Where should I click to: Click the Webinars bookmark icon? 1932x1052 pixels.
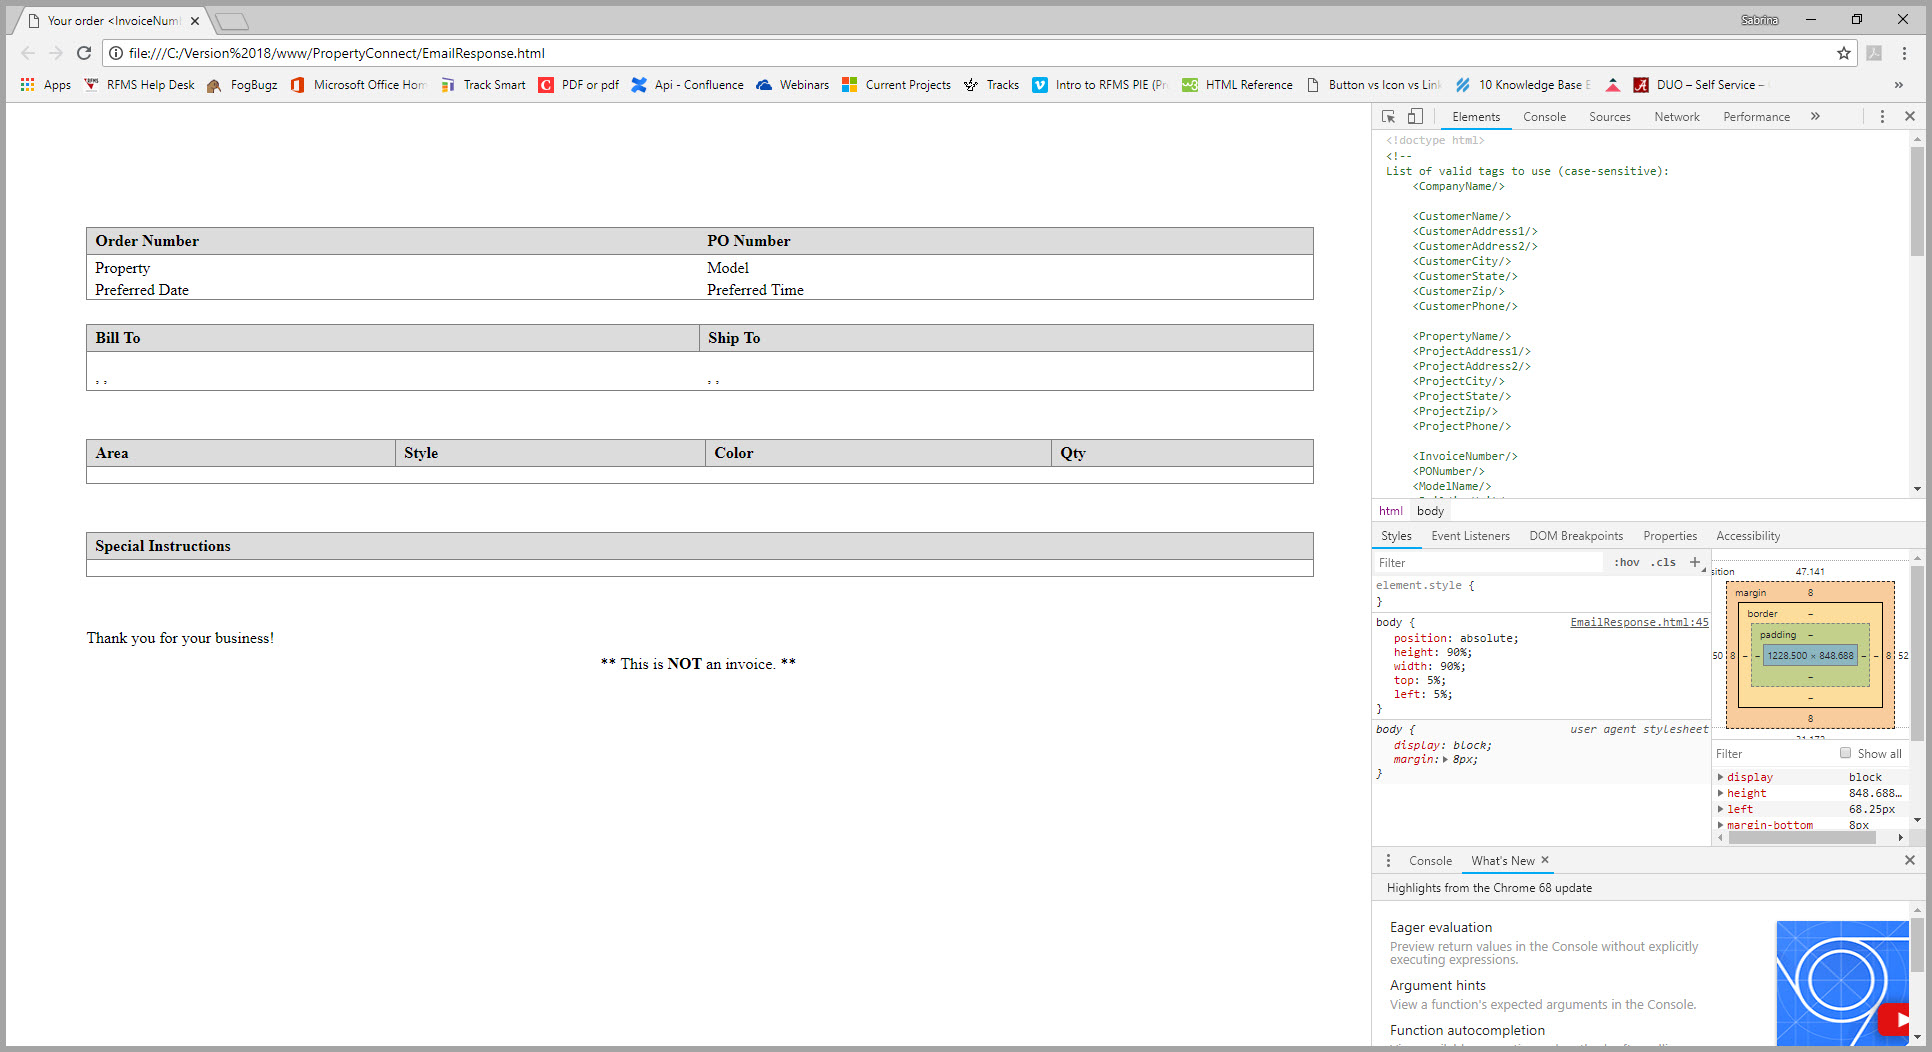coord(764,85)
